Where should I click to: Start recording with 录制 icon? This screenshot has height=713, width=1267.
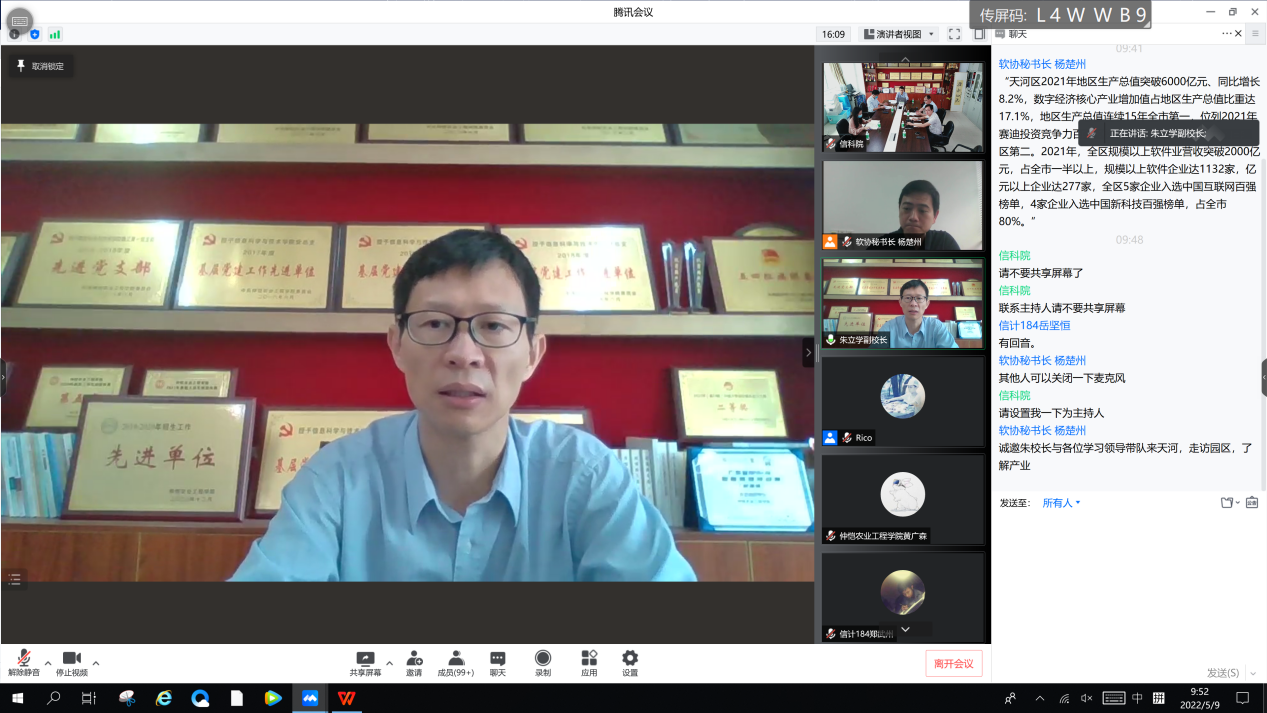click(x=543, y=662)
